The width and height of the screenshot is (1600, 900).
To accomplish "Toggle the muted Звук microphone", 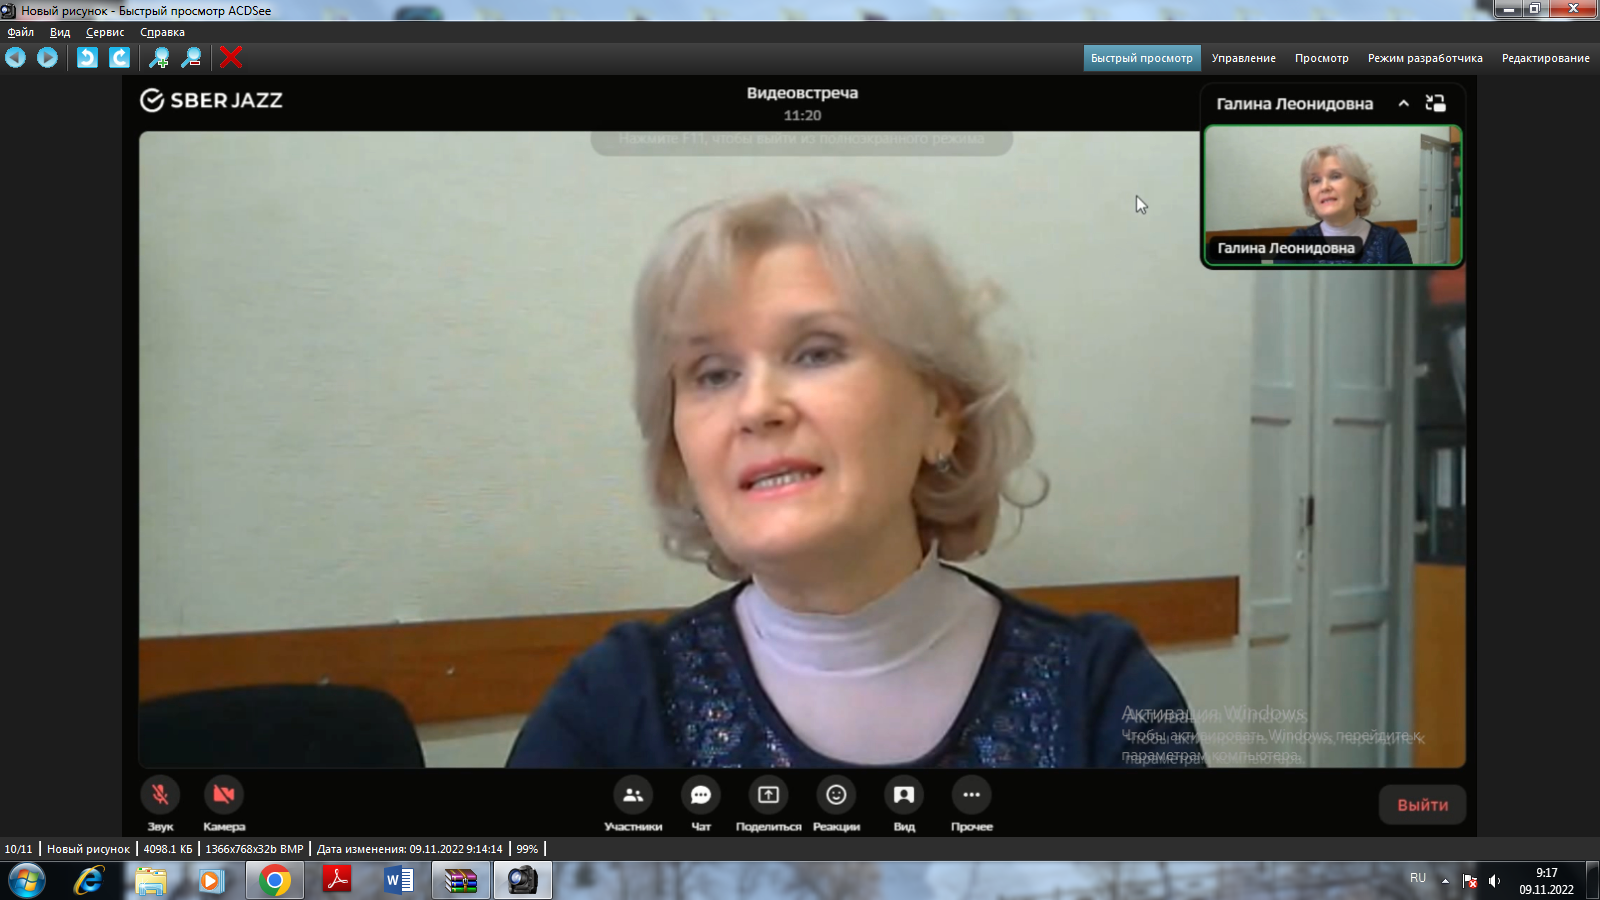I will pos(160,795).
